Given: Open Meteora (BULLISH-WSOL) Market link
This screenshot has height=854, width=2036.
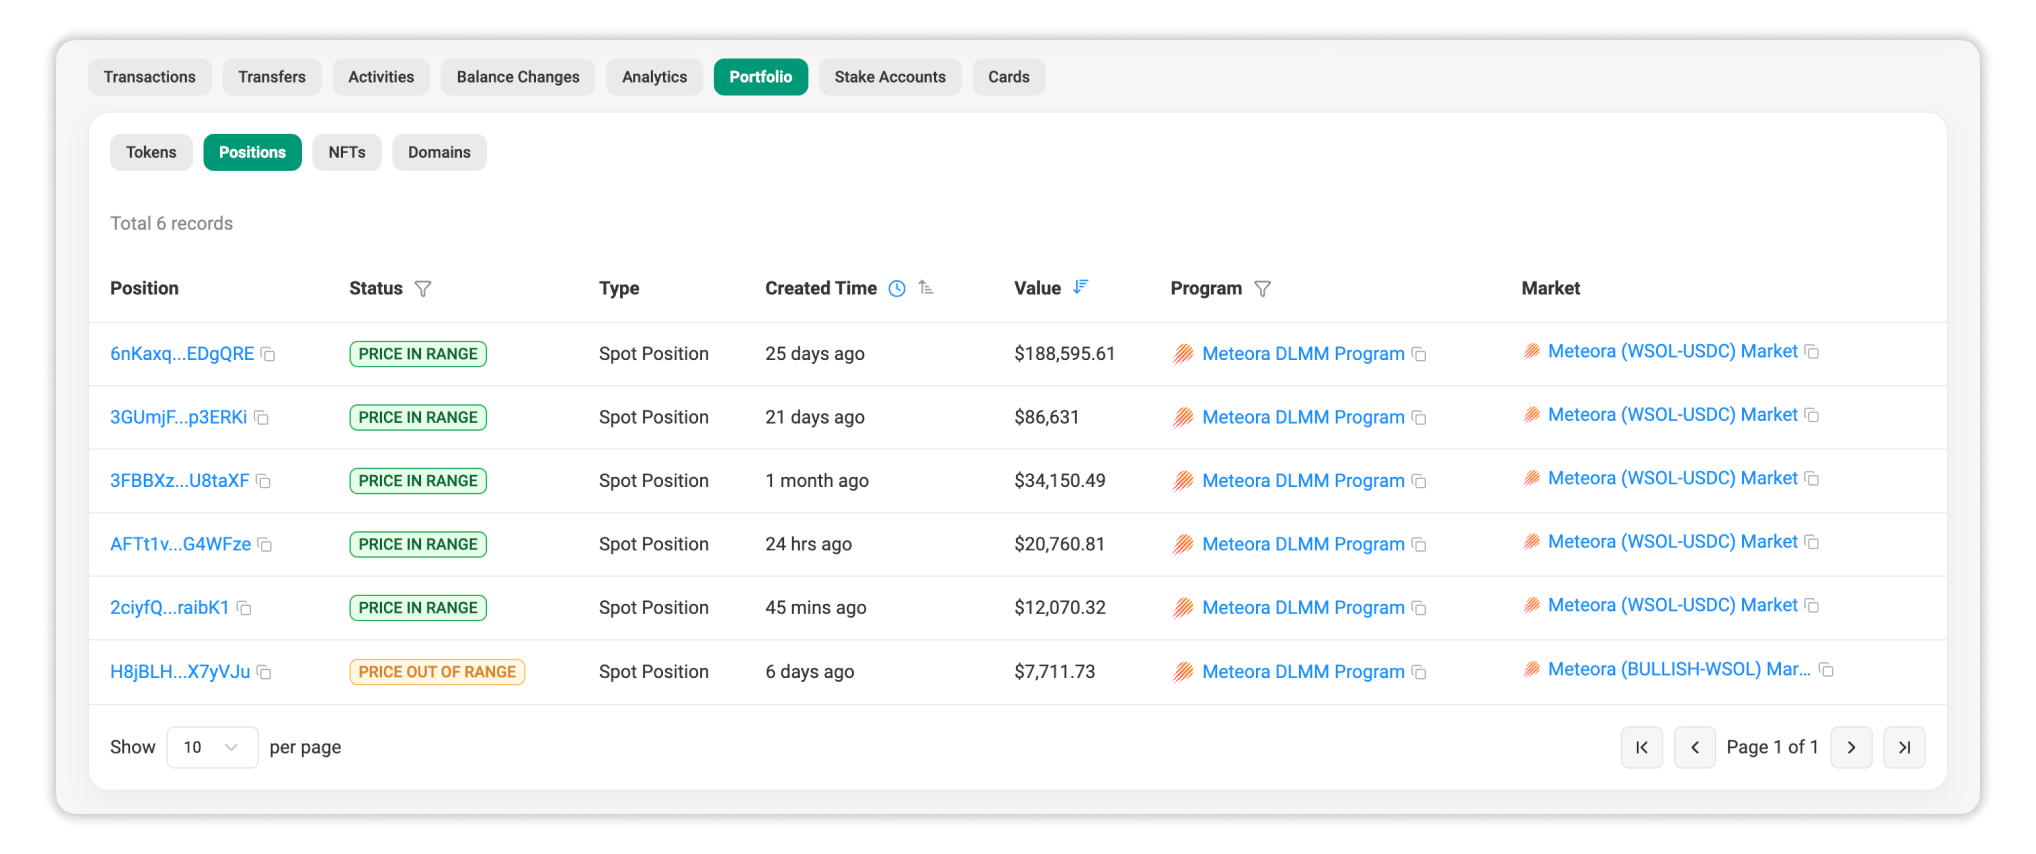Looking at the screenshot, I should [1678, 669].
